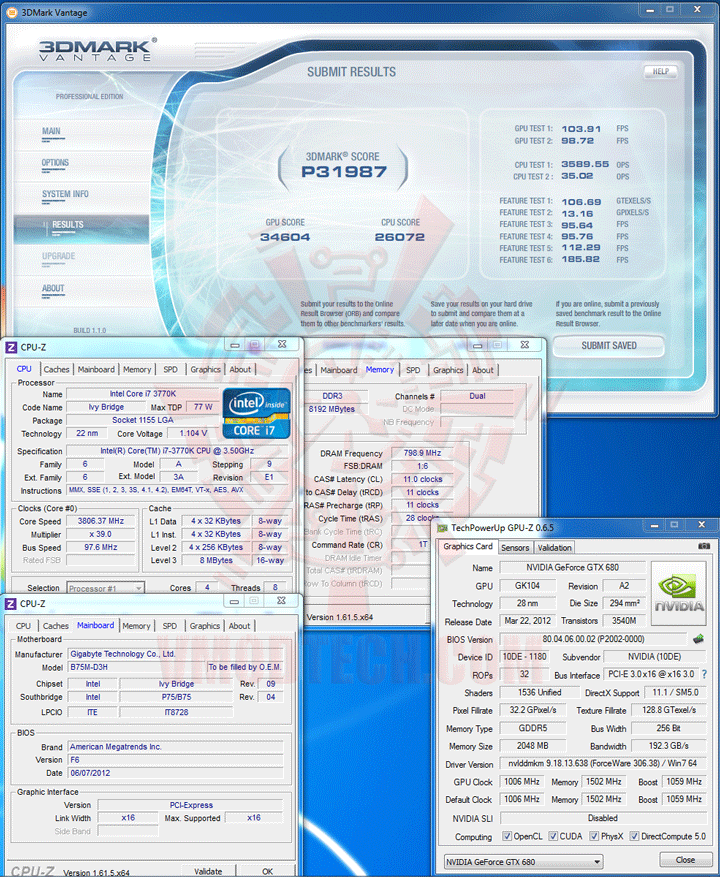The image size is (720, 877).
Task: Click the CPU Test 1 value 3589.55
Action: point(585,164)
